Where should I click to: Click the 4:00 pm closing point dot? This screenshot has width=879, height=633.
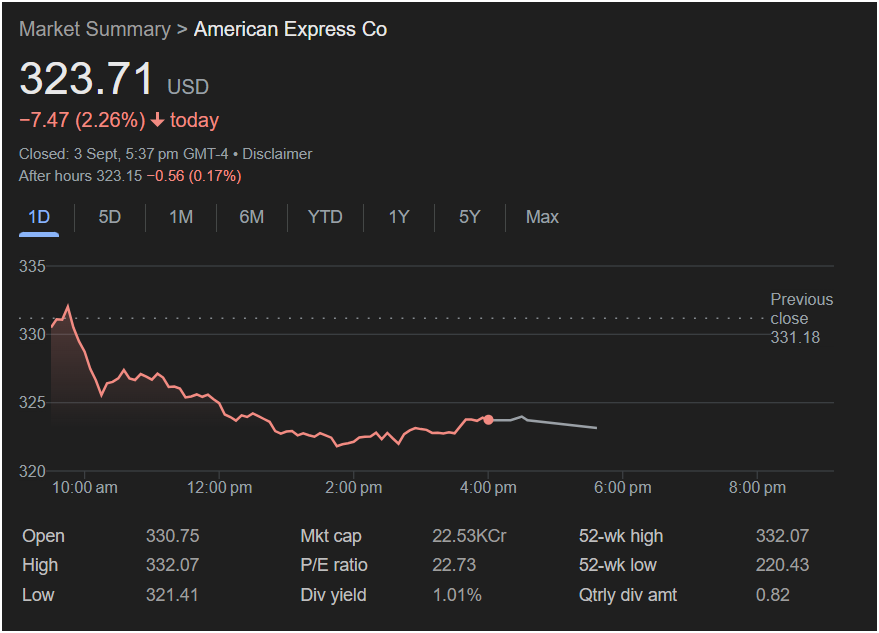[488, 419]
